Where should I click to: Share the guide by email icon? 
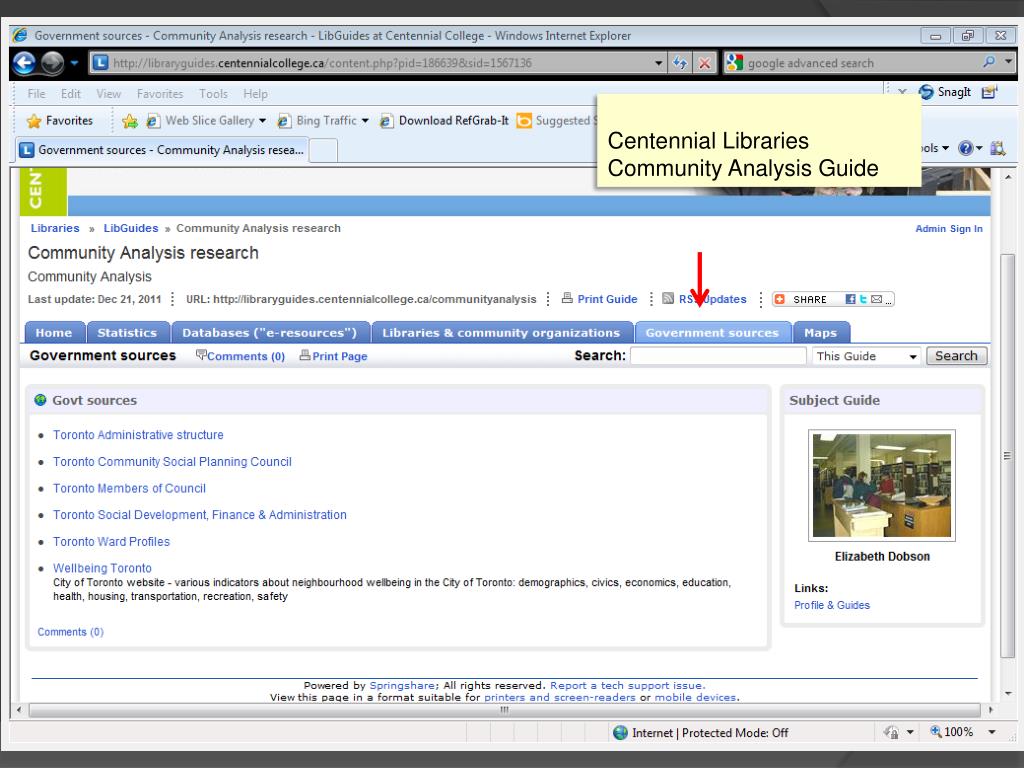click(x=876, y=299)
